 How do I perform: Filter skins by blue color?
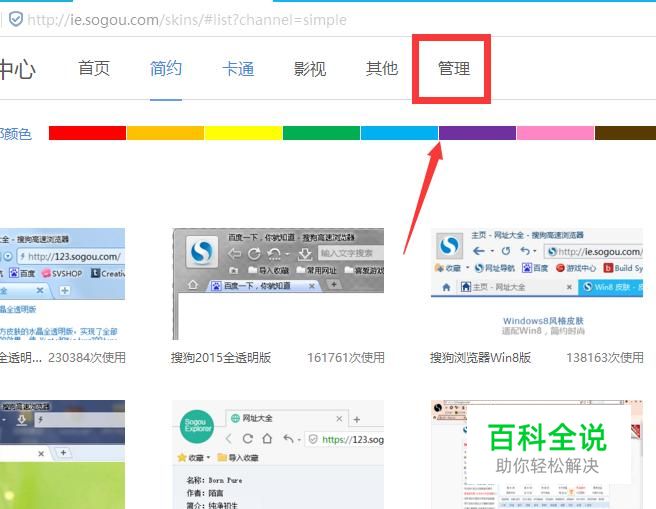[x=399, y=133]
